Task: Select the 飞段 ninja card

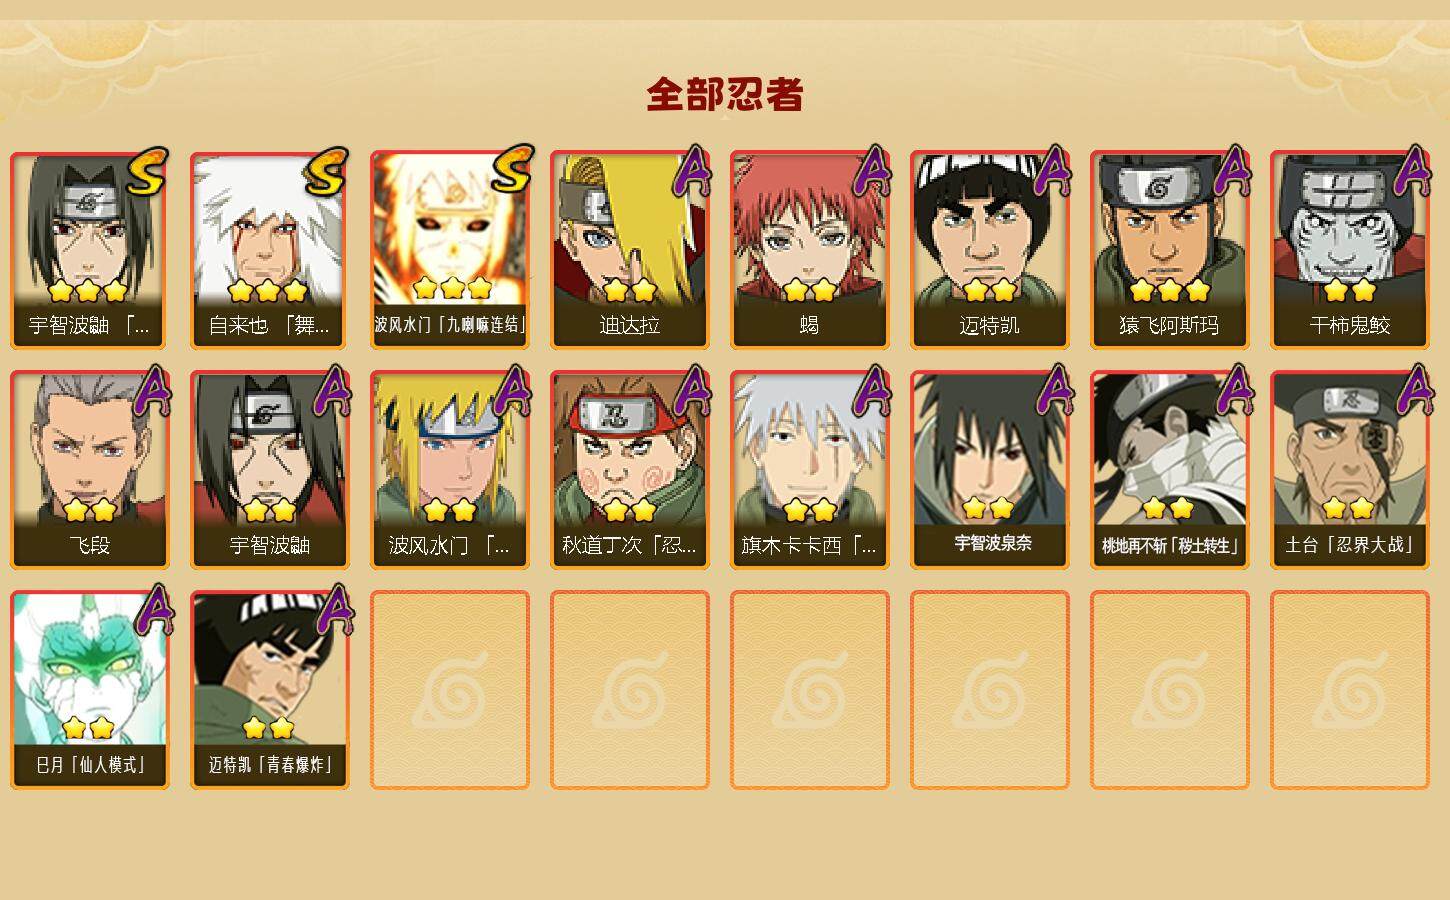Action: coord(90,470)
